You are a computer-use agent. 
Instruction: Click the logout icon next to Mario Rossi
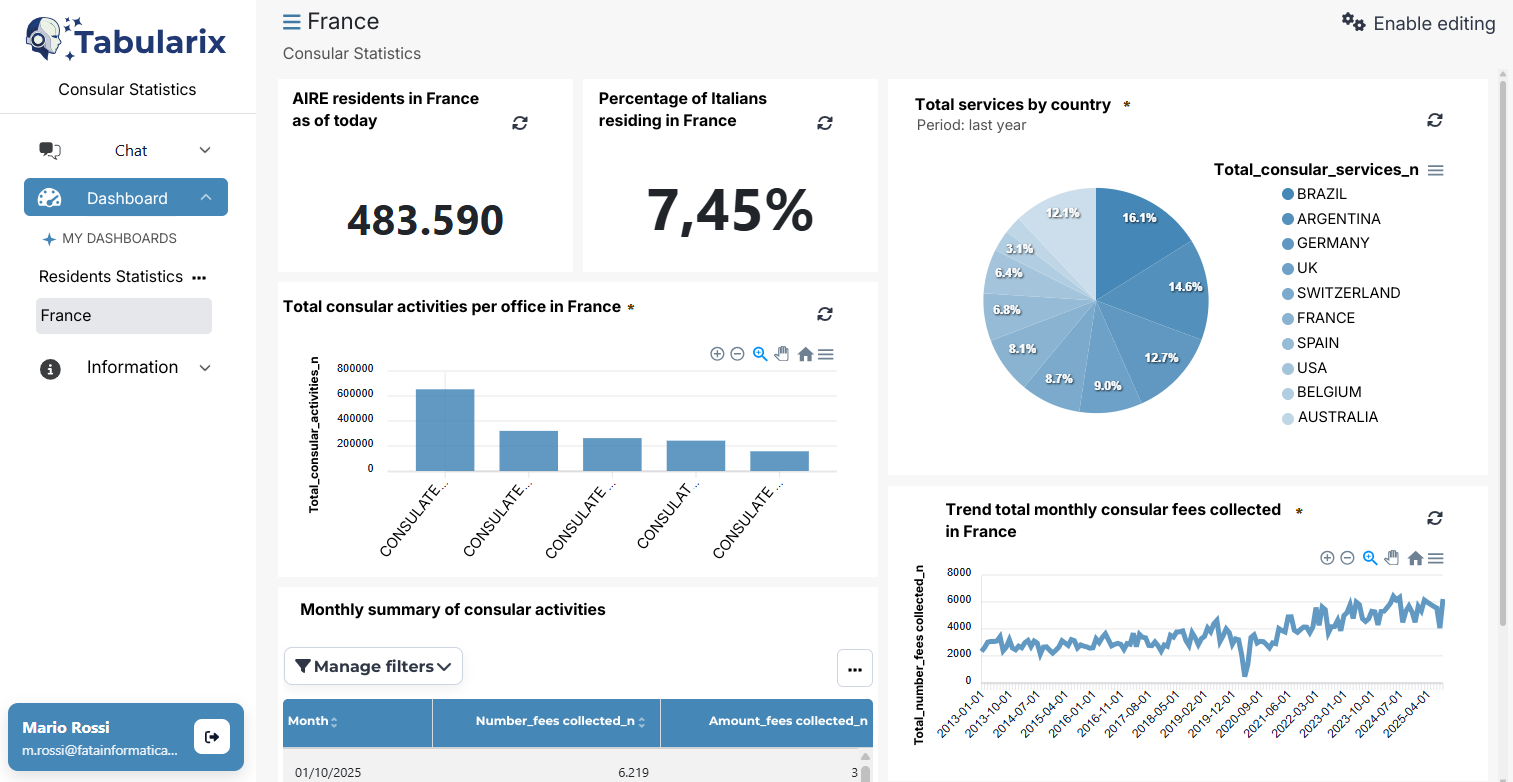click(x=212, y=737)
